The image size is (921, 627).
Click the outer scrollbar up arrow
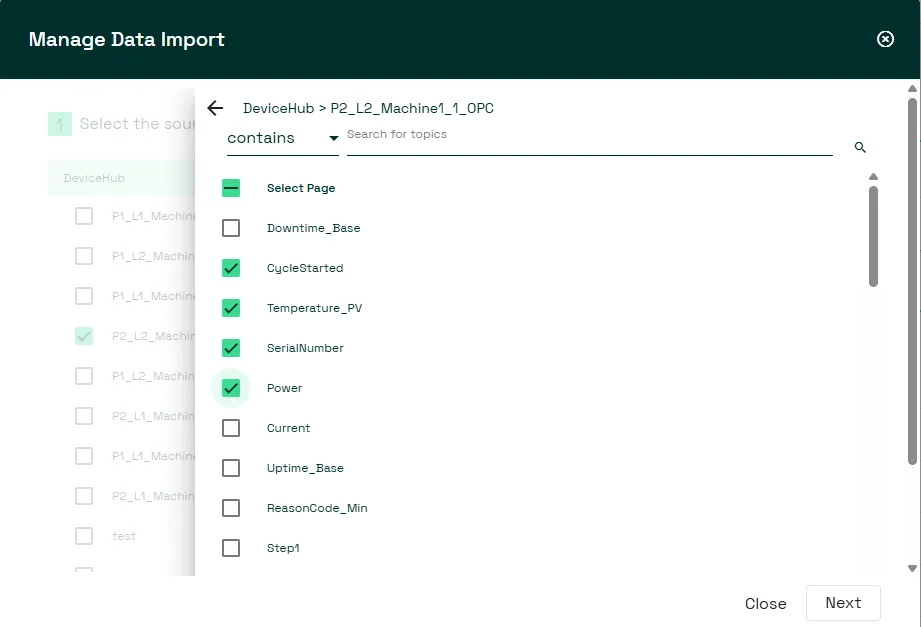912,89
